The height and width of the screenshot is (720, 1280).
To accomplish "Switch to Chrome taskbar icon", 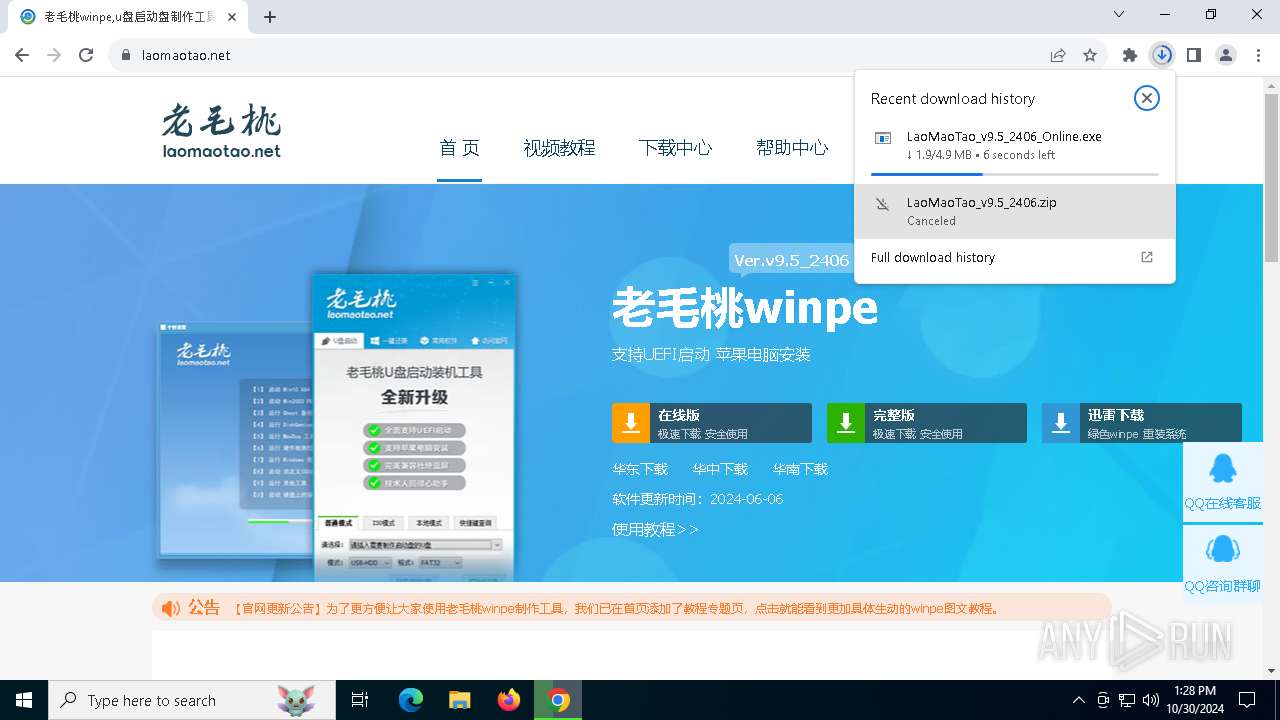I will coord(558,700).
